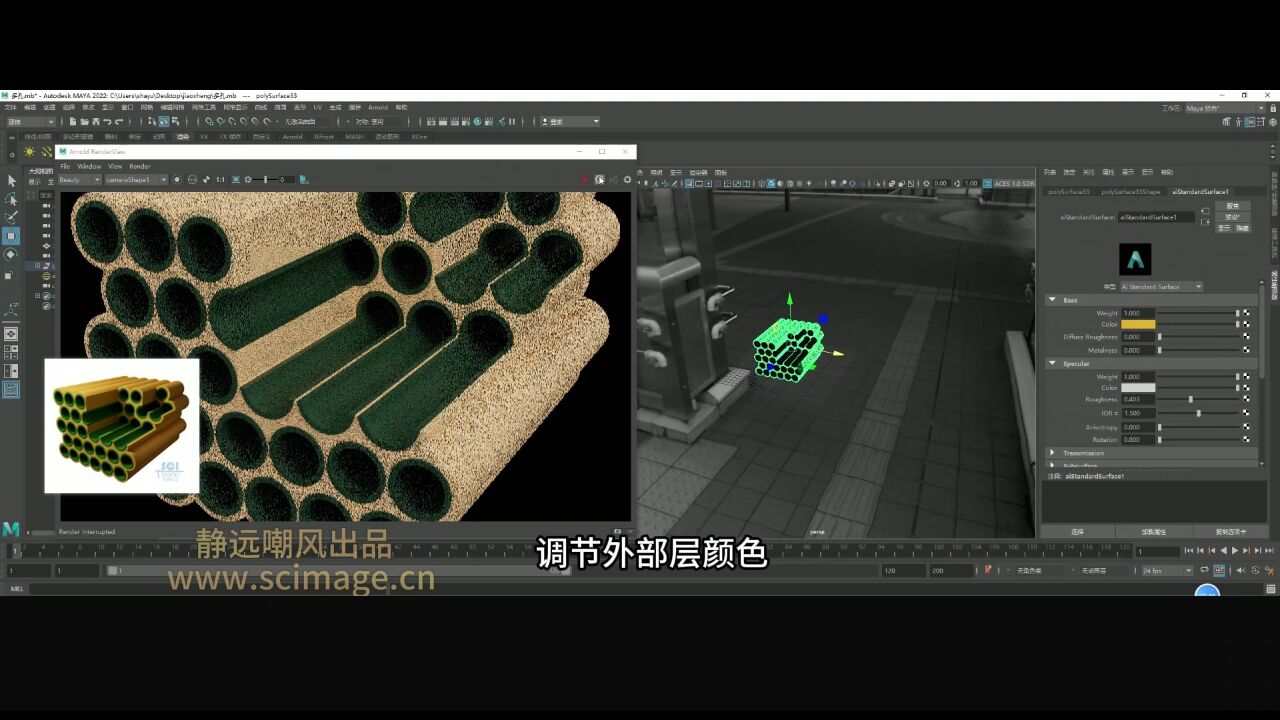Click the Base Weight value field
1280x720 pixels.
(1138, 313)
